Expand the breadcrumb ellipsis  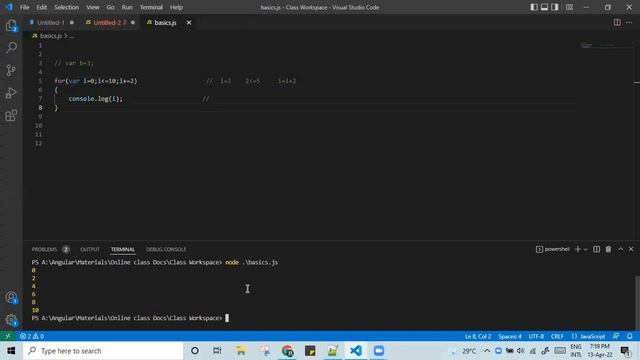[x=72, y=36]
